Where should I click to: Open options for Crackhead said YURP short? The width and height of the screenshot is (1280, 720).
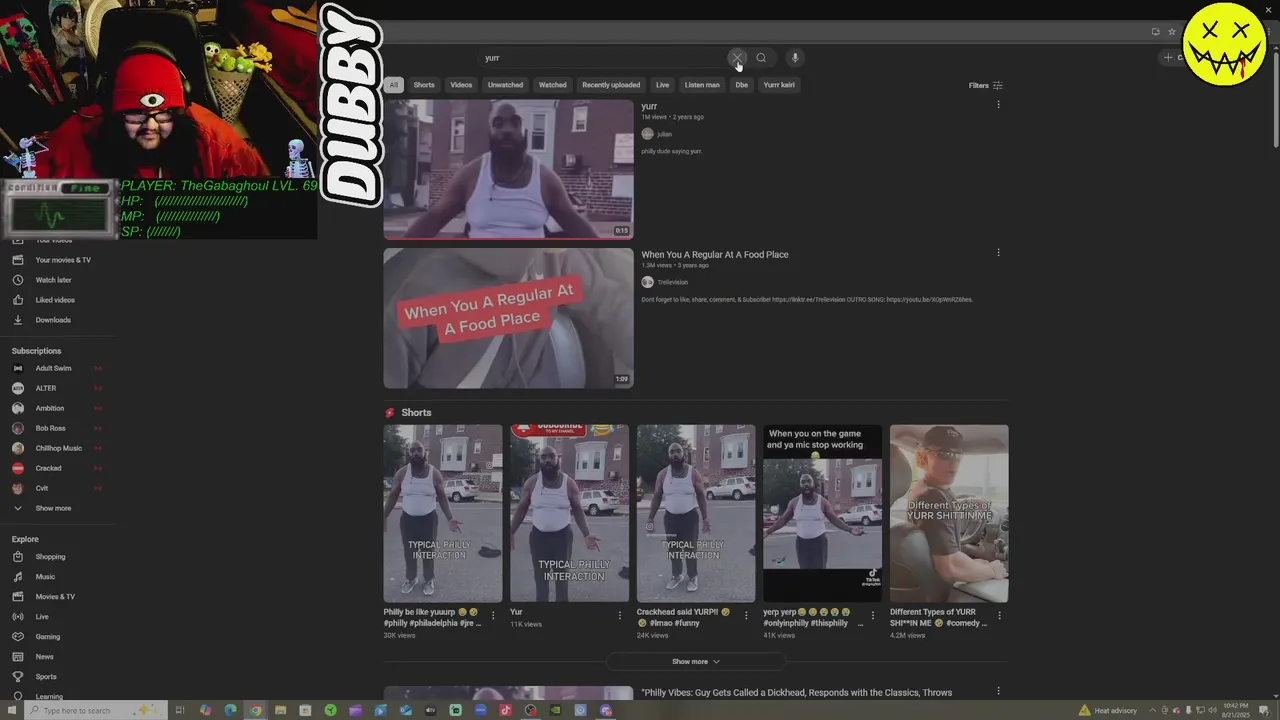pyautogui.click(x=746, y=616)
